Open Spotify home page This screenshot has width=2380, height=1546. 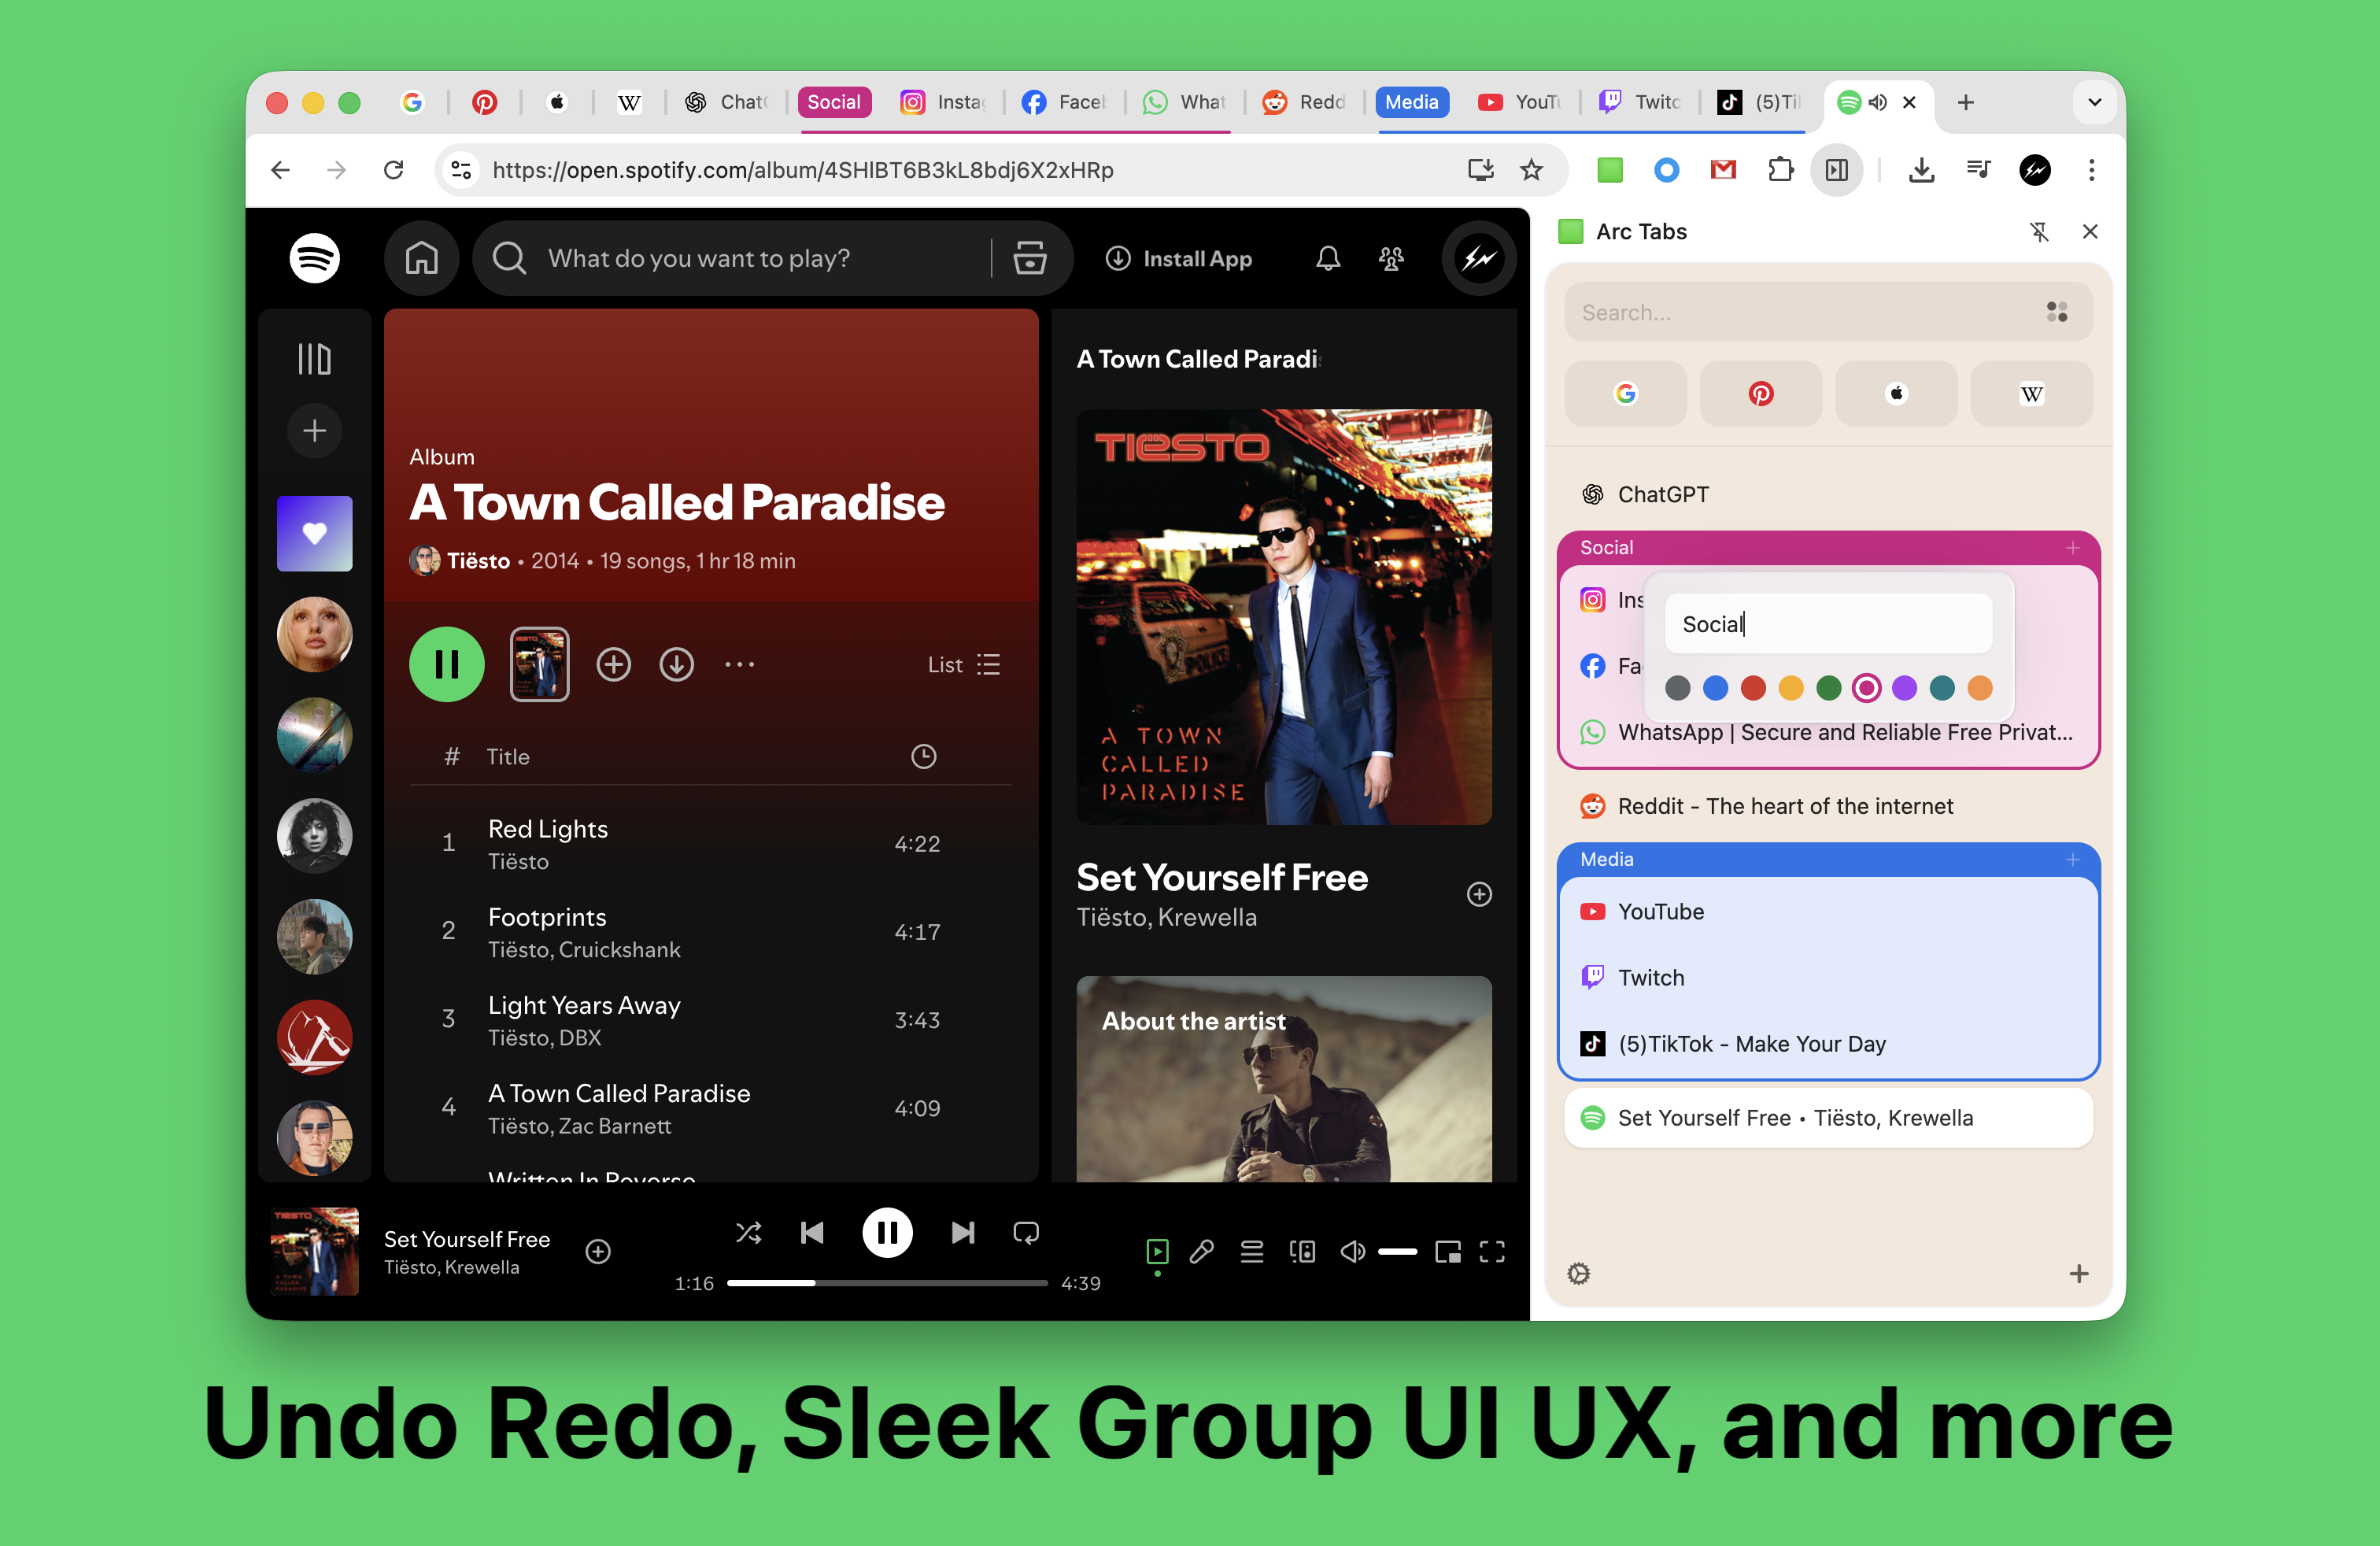pyautogui.click(x=421, y=258)
